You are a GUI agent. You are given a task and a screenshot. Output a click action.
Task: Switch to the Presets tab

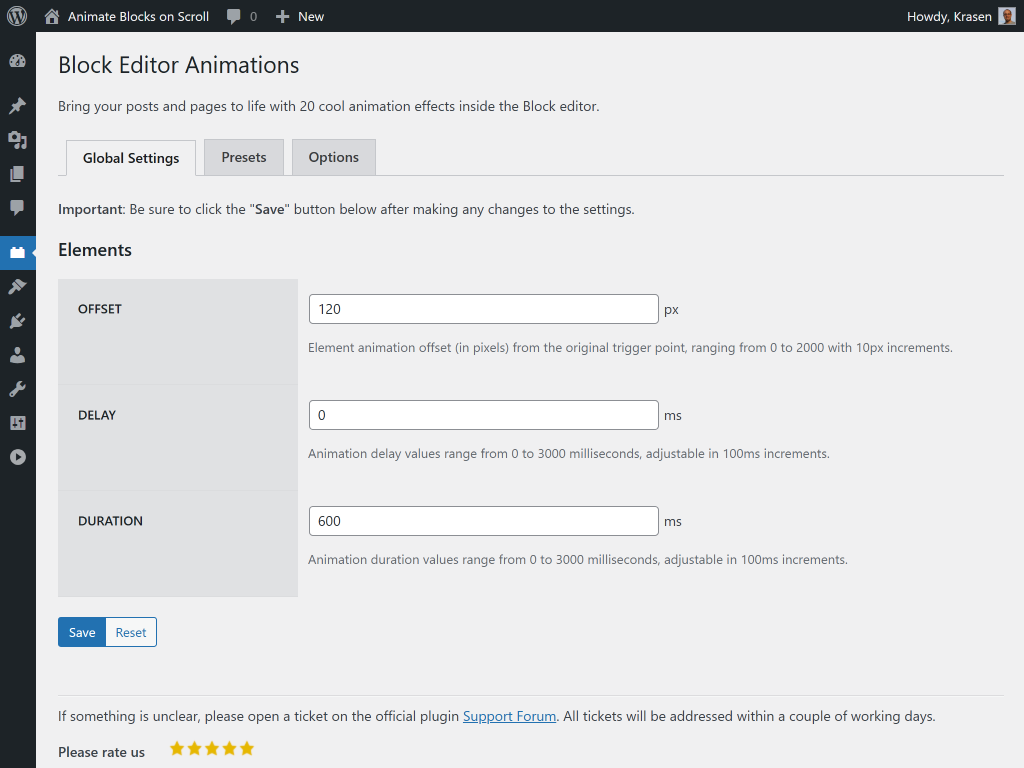click(x=244, y=157)
